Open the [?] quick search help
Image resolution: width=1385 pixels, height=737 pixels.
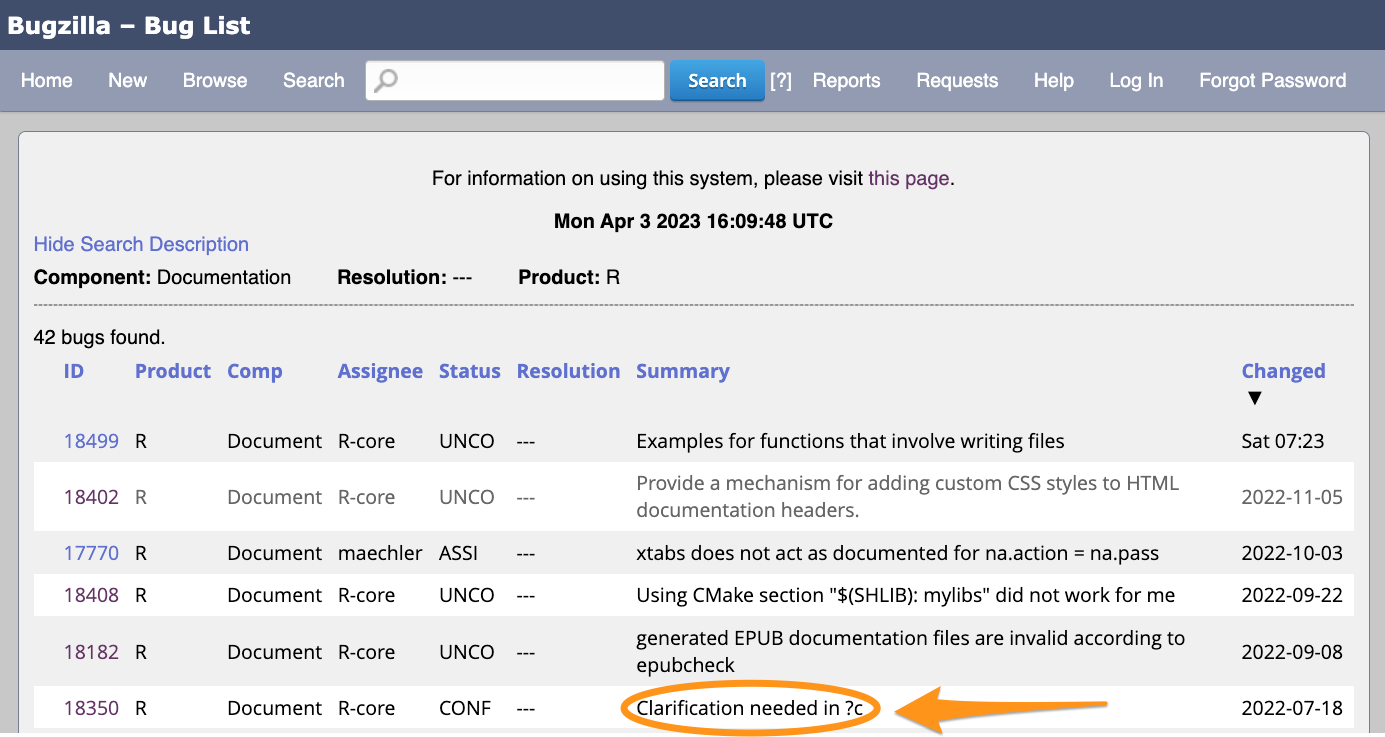pos(781,81)
